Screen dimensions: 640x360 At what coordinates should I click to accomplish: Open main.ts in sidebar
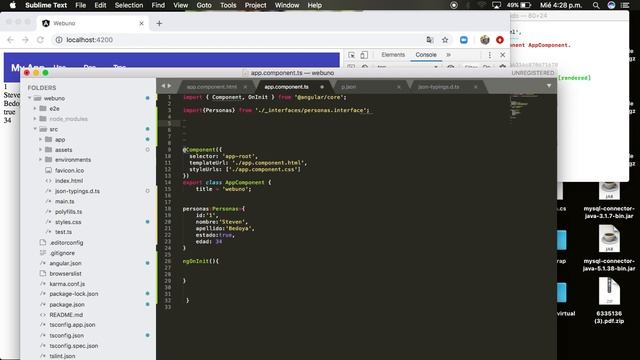(64, 201)
